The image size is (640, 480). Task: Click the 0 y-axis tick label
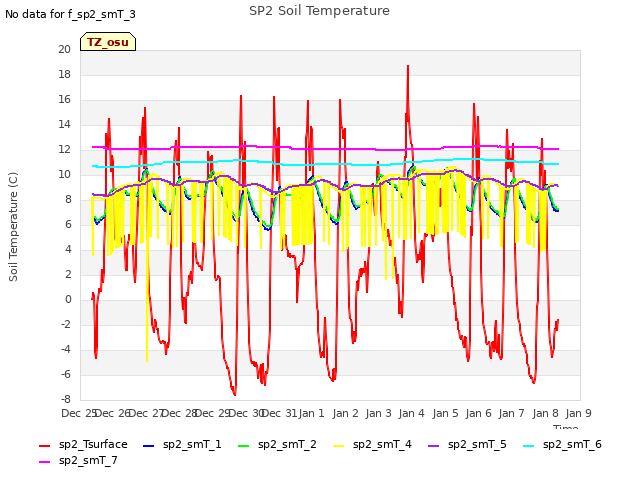pyautogui.click(x=68, y=300)
